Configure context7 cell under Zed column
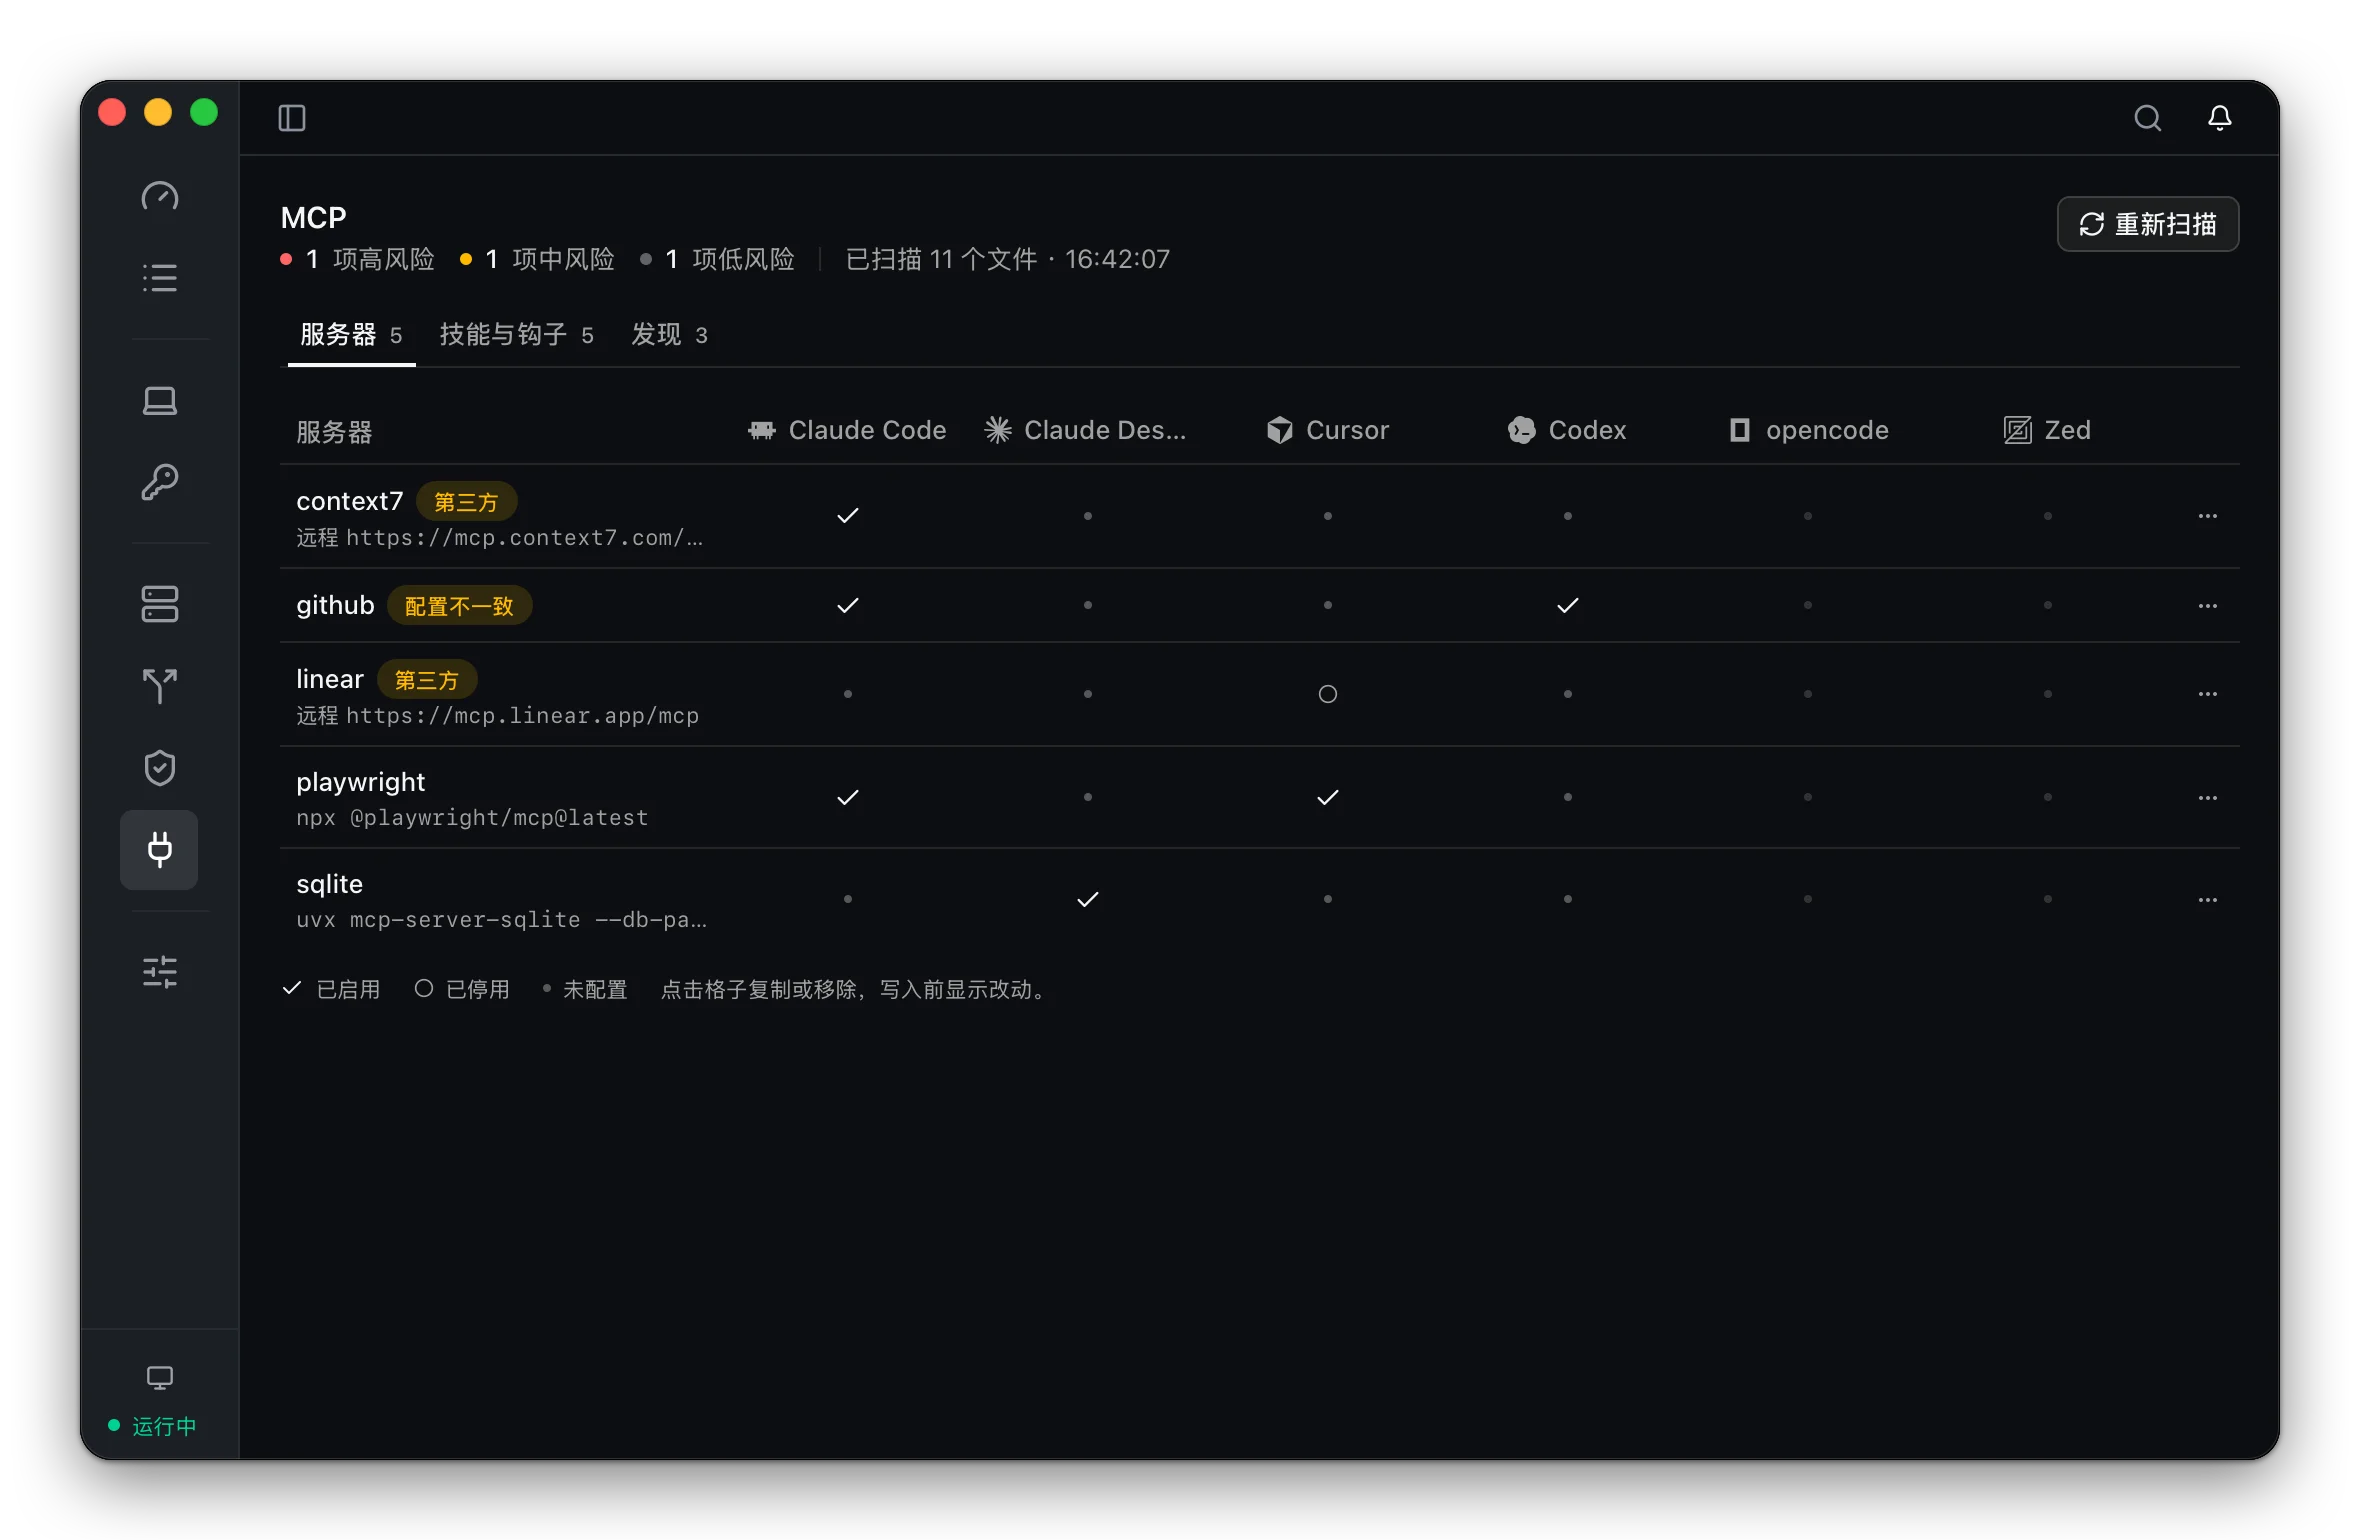 [2048, 516]
